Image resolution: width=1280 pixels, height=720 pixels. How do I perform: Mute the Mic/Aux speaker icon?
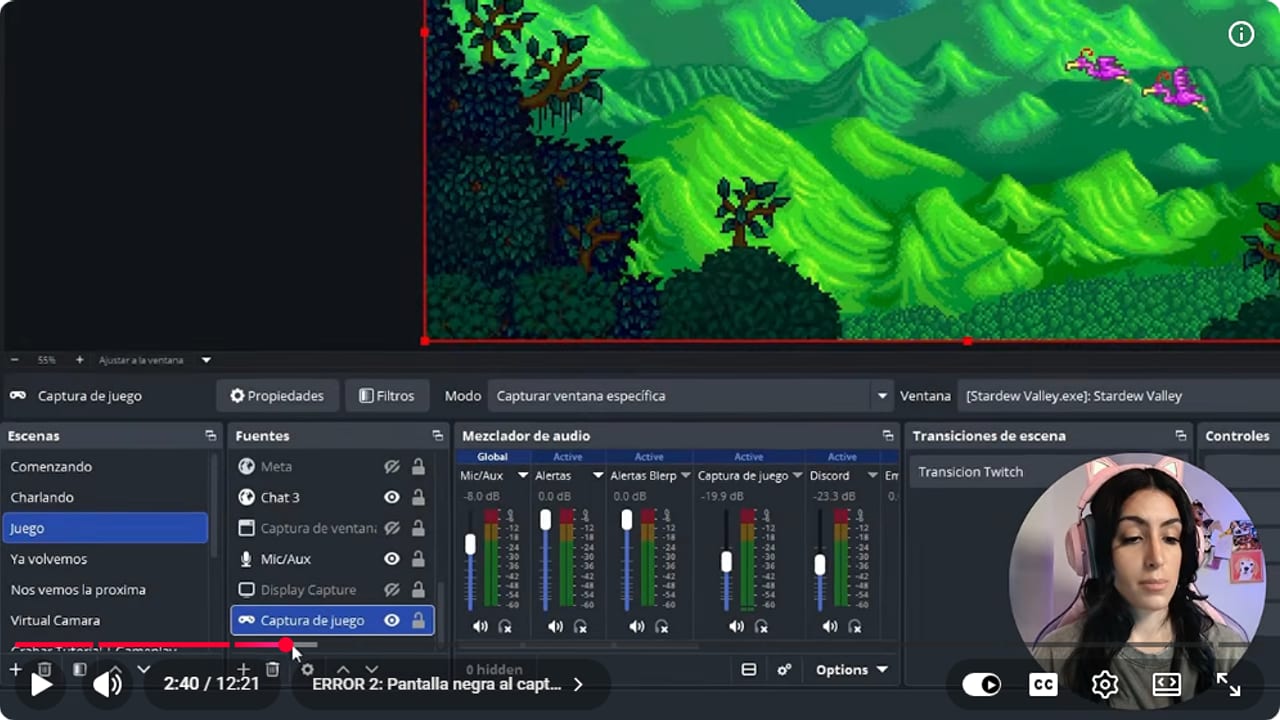coord(480,627)
